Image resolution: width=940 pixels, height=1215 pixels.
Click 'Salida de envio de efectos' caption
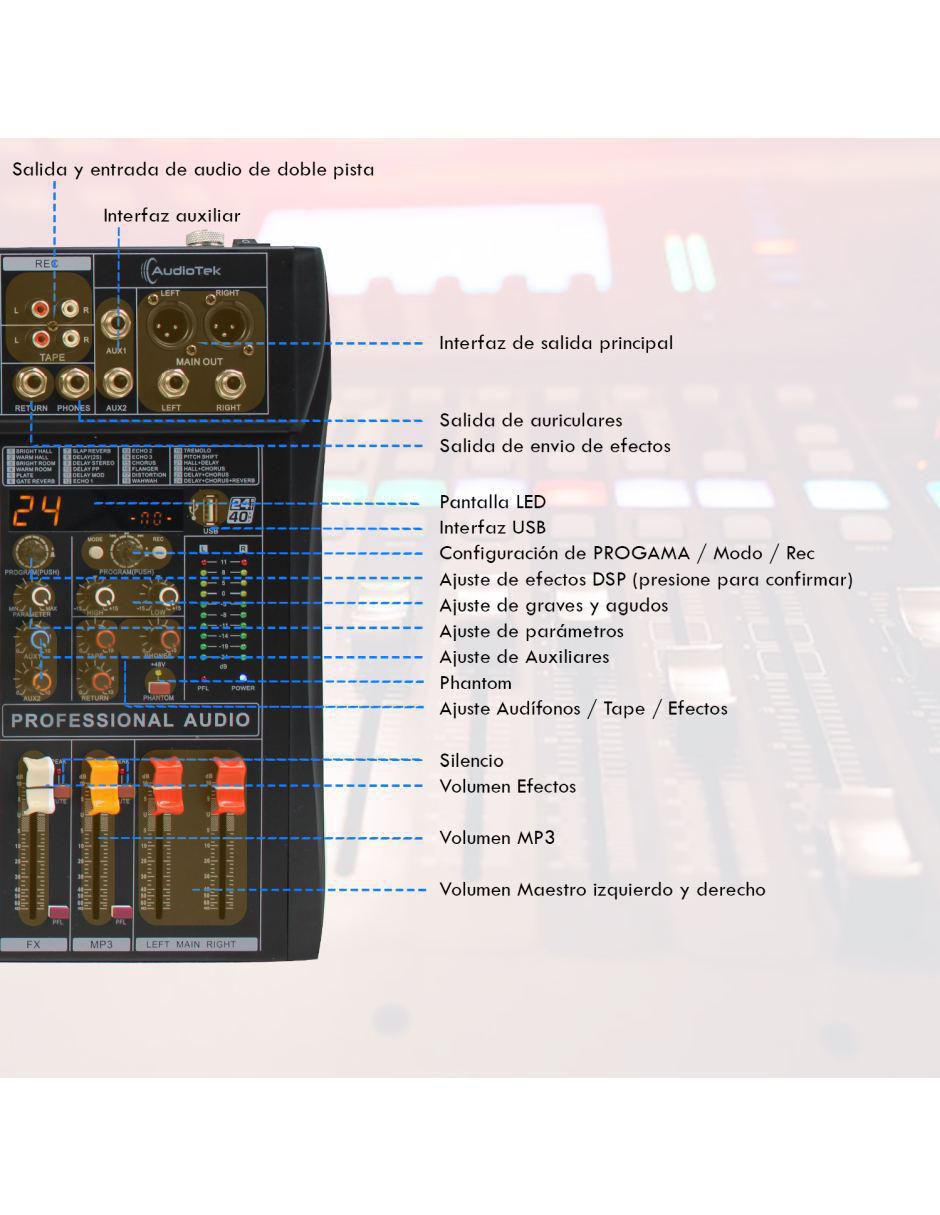pyautogui.click(x=555, y=446)
